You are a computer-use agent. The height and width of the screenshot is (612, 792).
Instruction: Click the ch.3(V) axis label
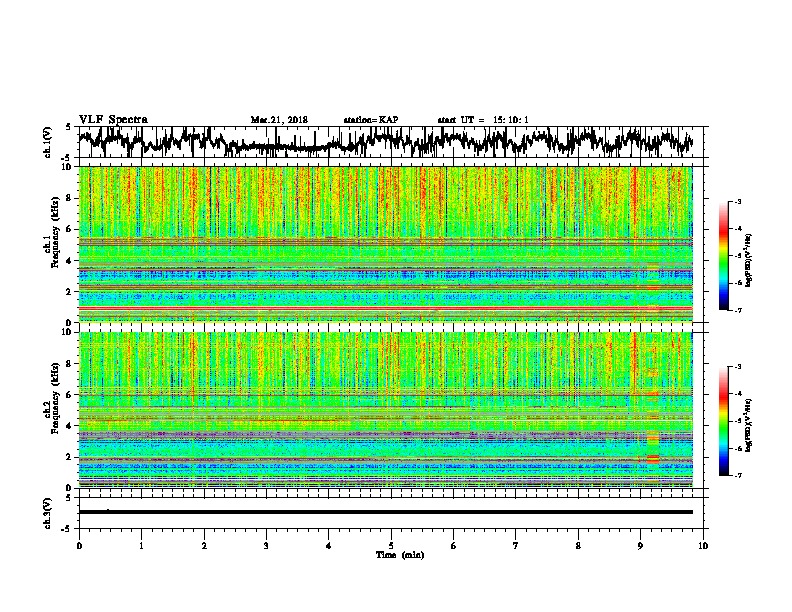(x=48, y=513)
